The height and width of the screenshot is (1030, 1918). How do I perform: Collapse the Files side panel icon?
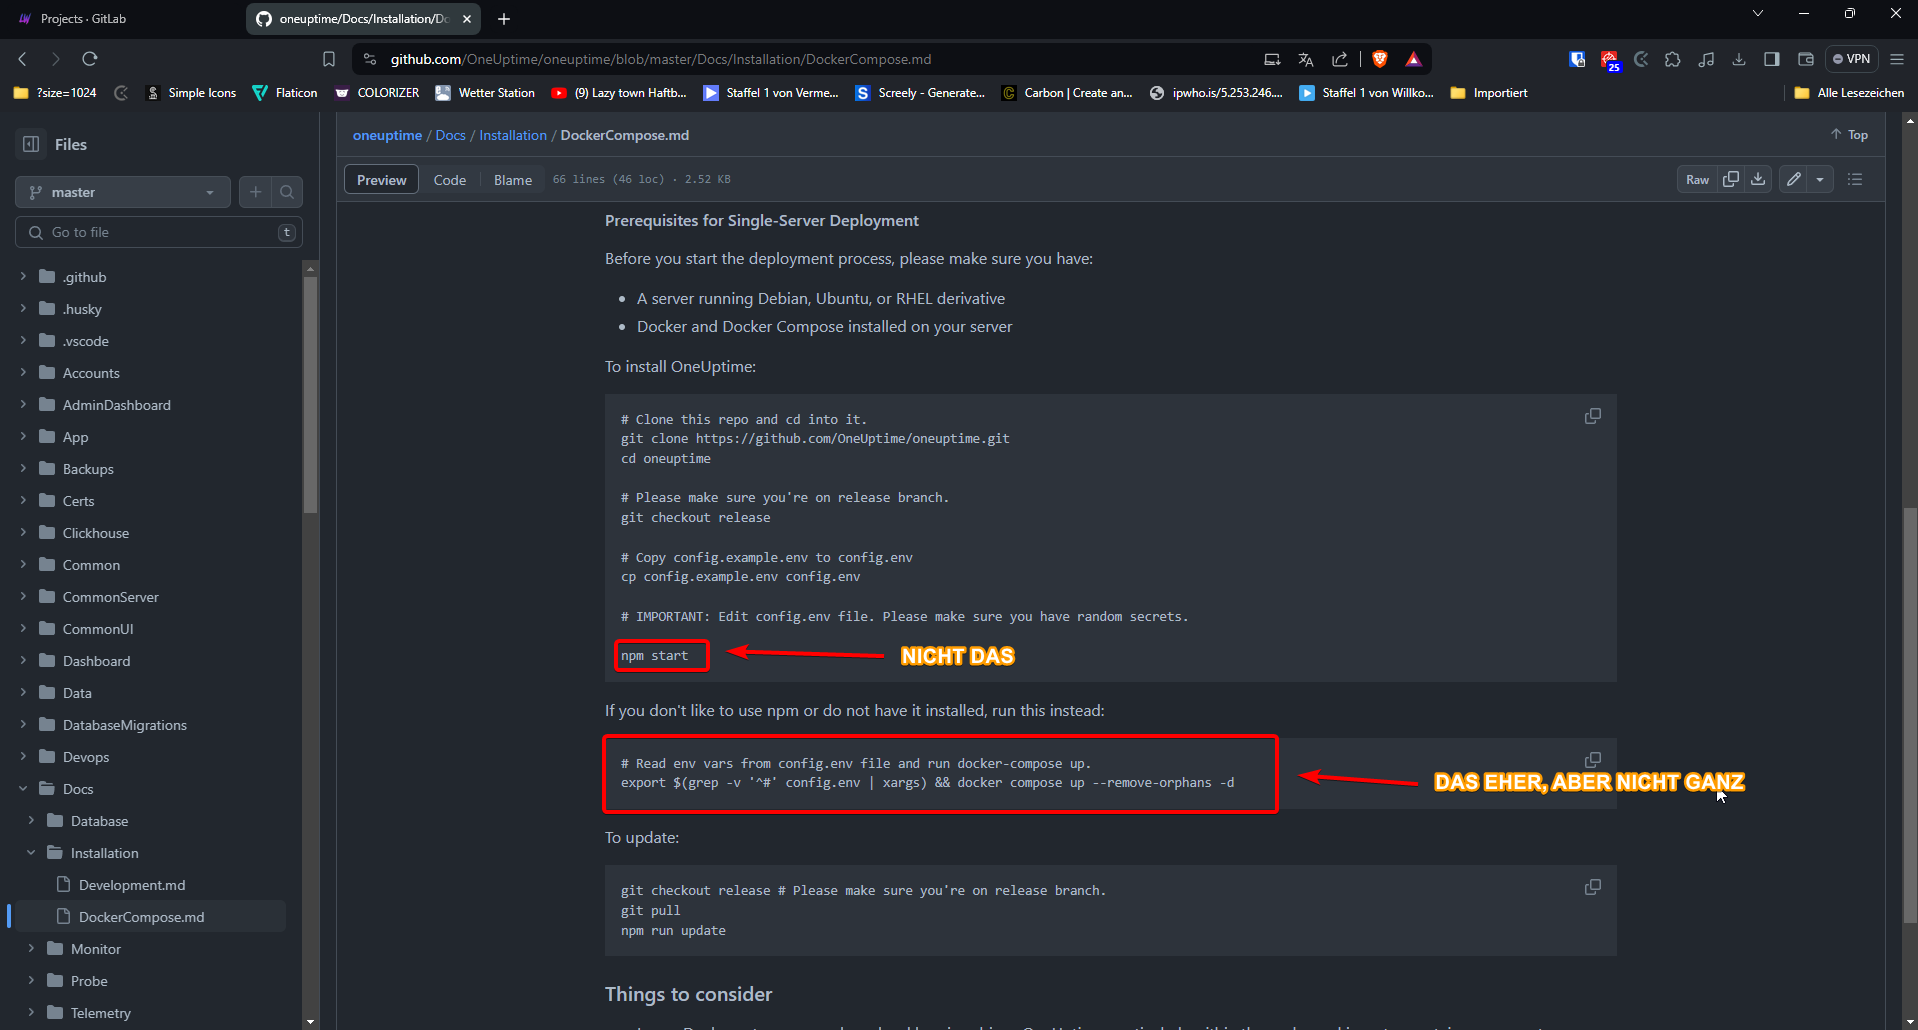pos(31,144)
